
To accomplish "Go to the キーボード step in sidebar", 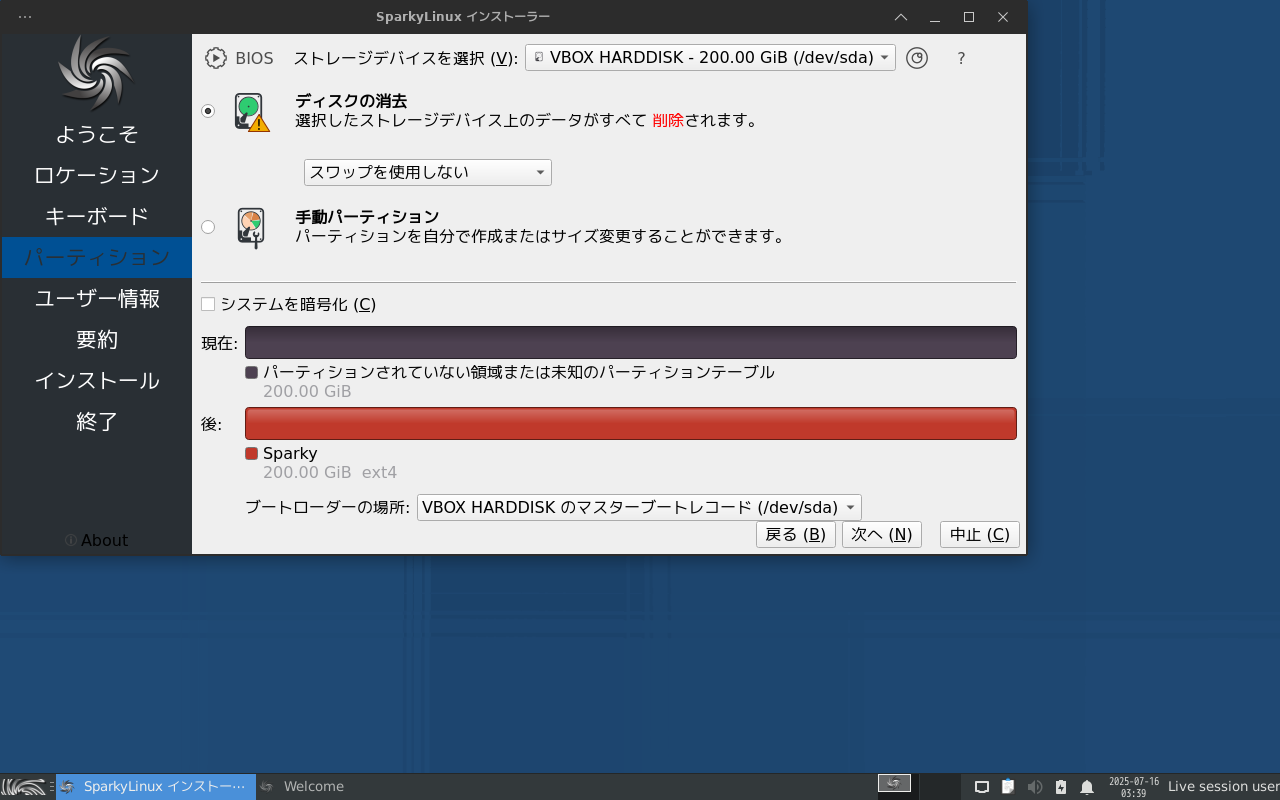I will click(x=96, y=216).
